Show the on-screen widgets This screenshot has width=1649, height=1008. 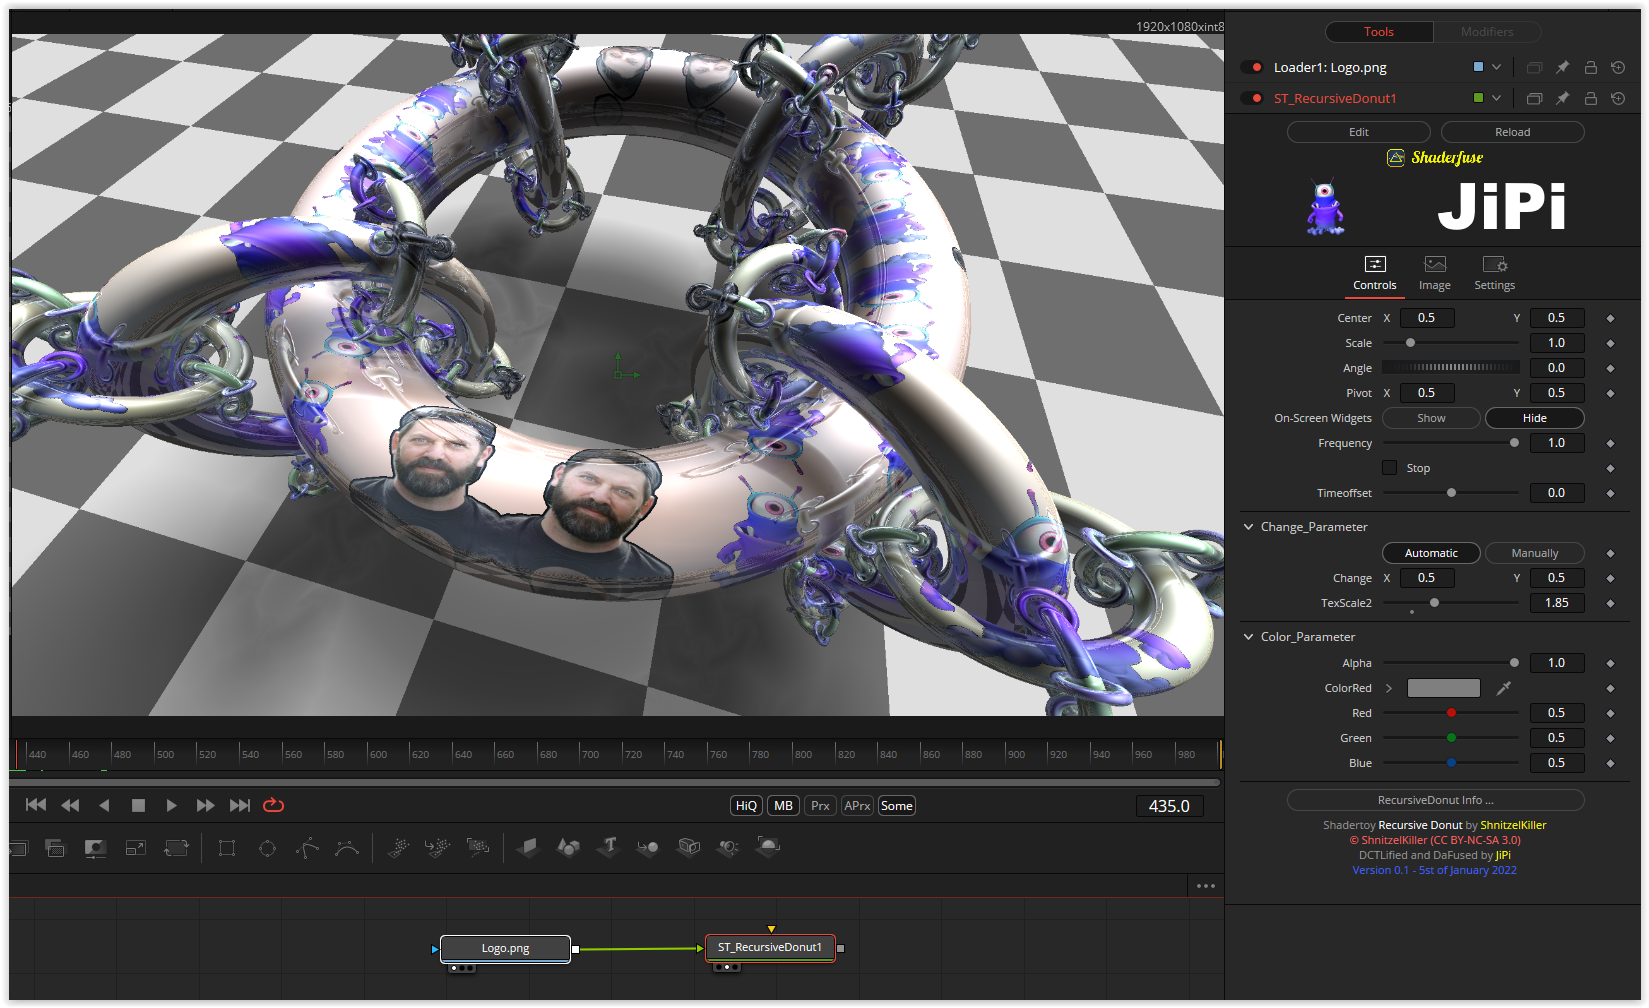1431,418
